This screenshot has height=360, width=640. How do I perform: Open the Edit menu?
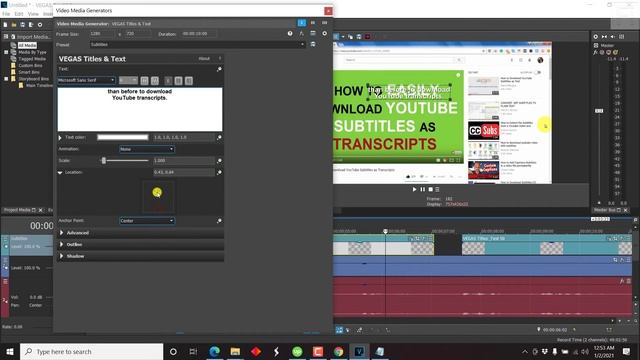(19, 14)
